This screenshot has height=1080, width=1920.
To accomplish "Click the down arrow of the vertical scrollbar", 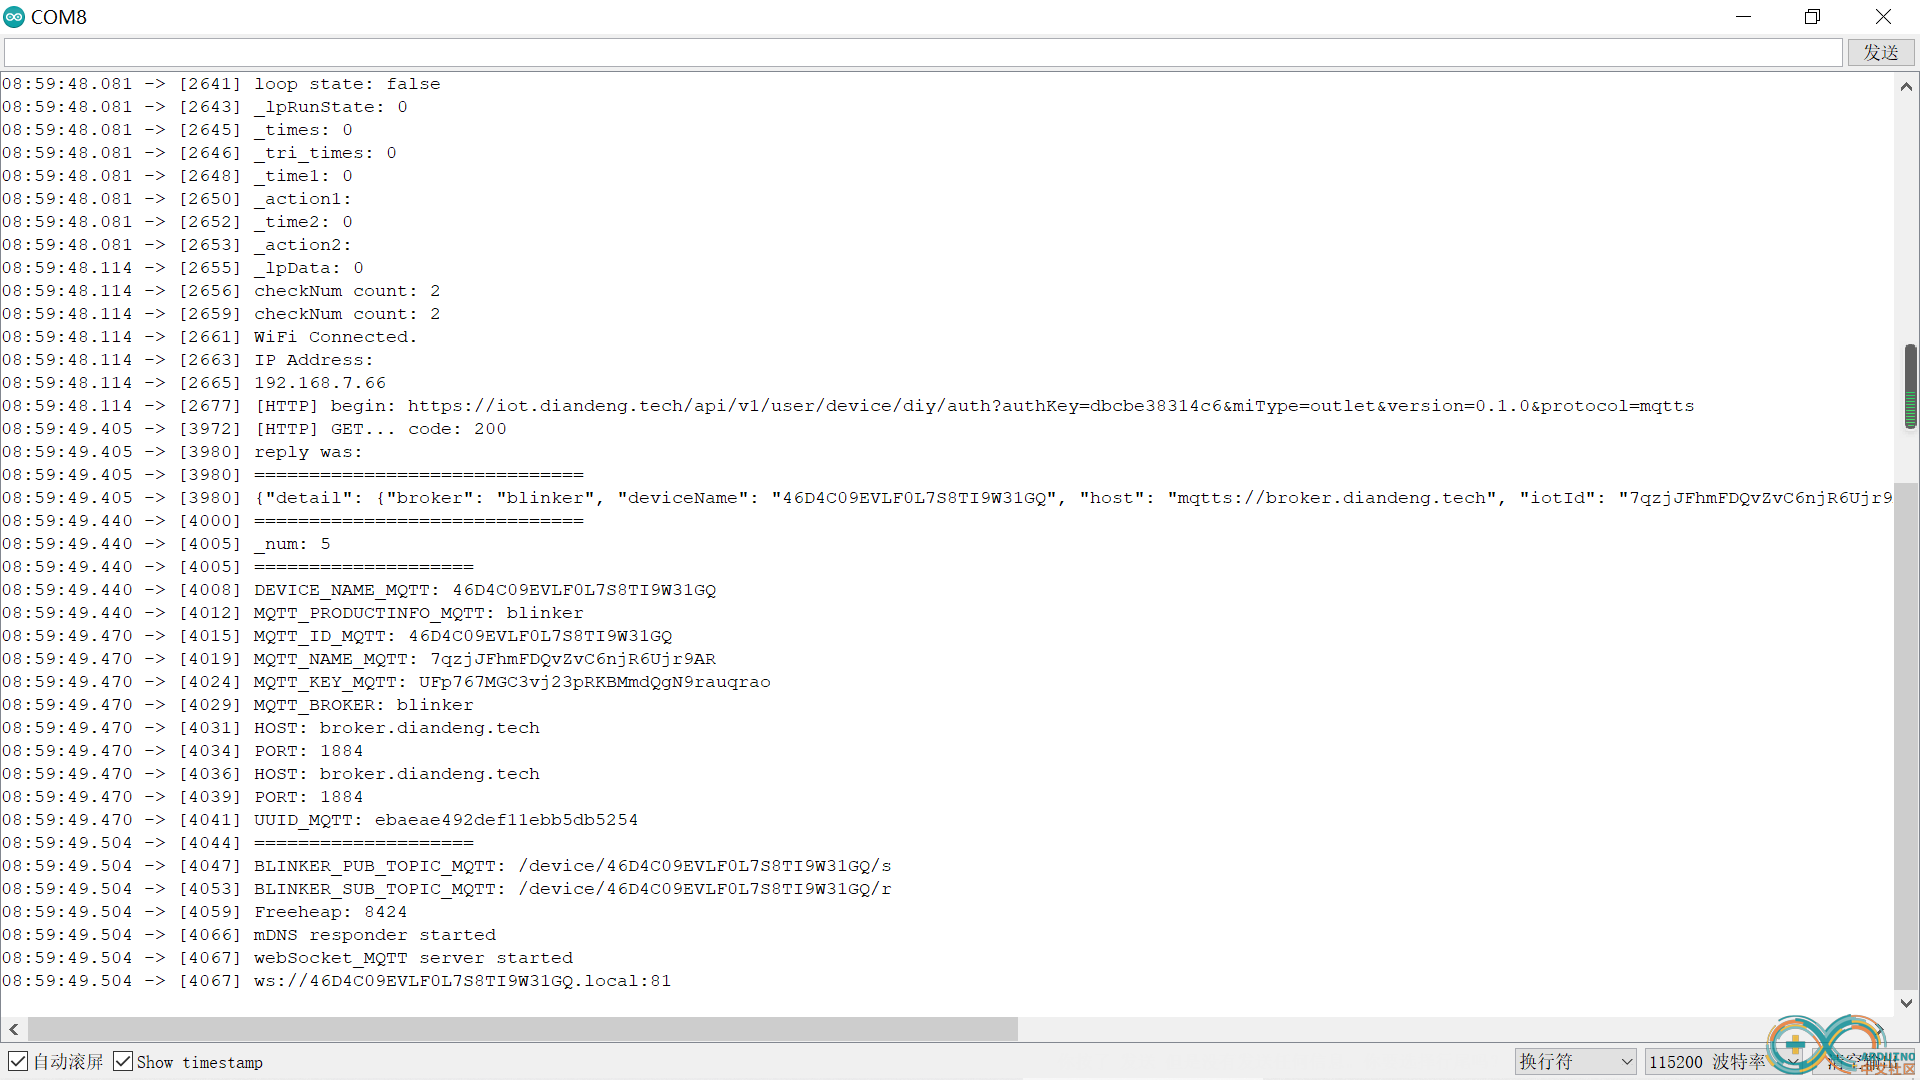I will pyautogui.click(x=1906, y=1003).
